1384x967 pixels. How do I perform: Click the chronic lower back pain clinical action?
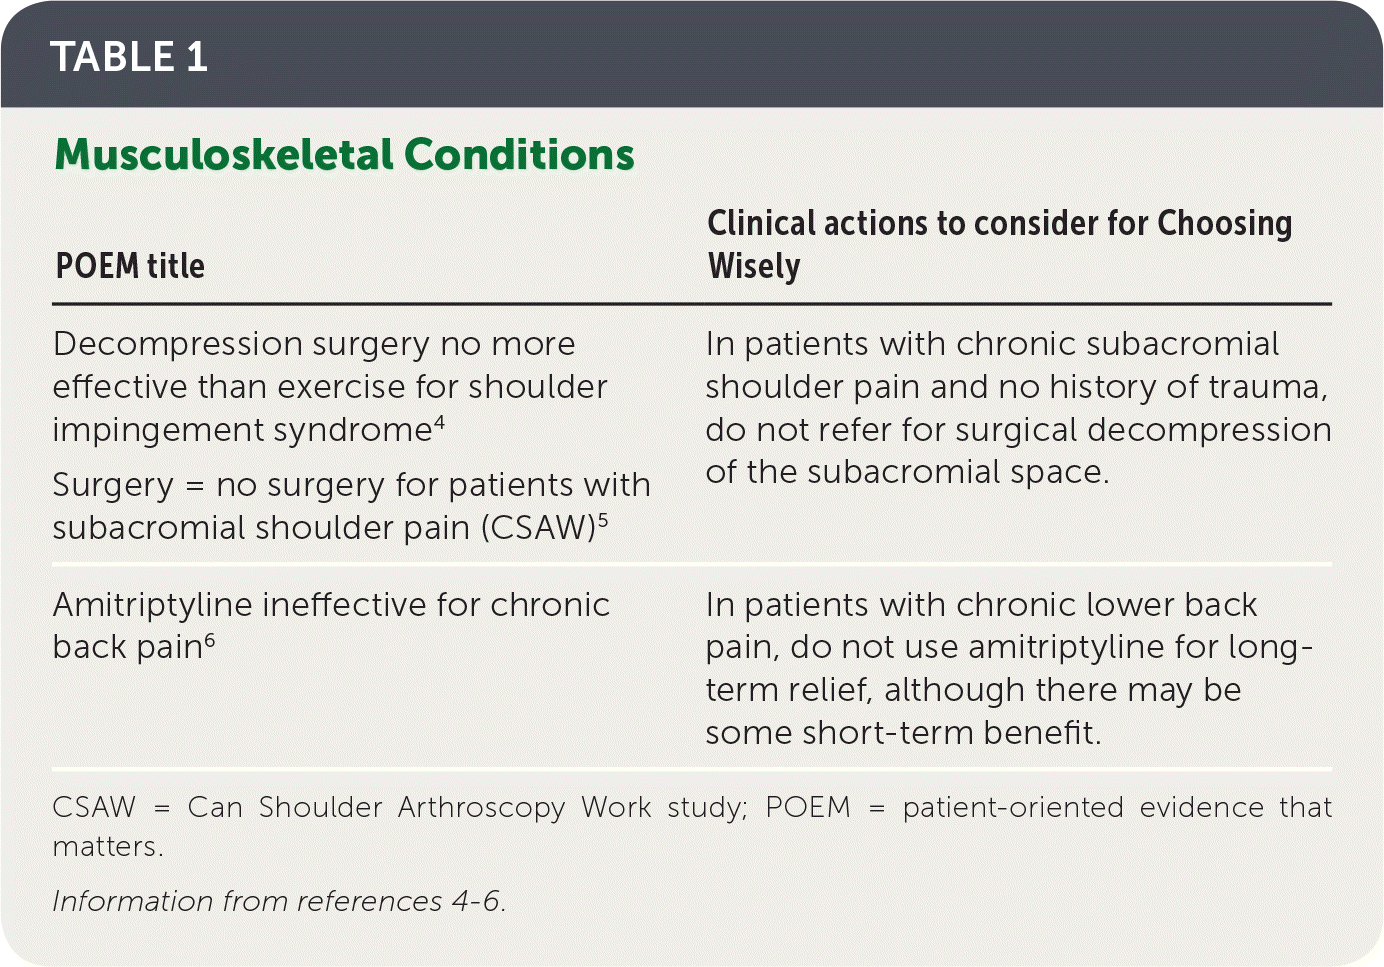click(x=1008, y=668)
